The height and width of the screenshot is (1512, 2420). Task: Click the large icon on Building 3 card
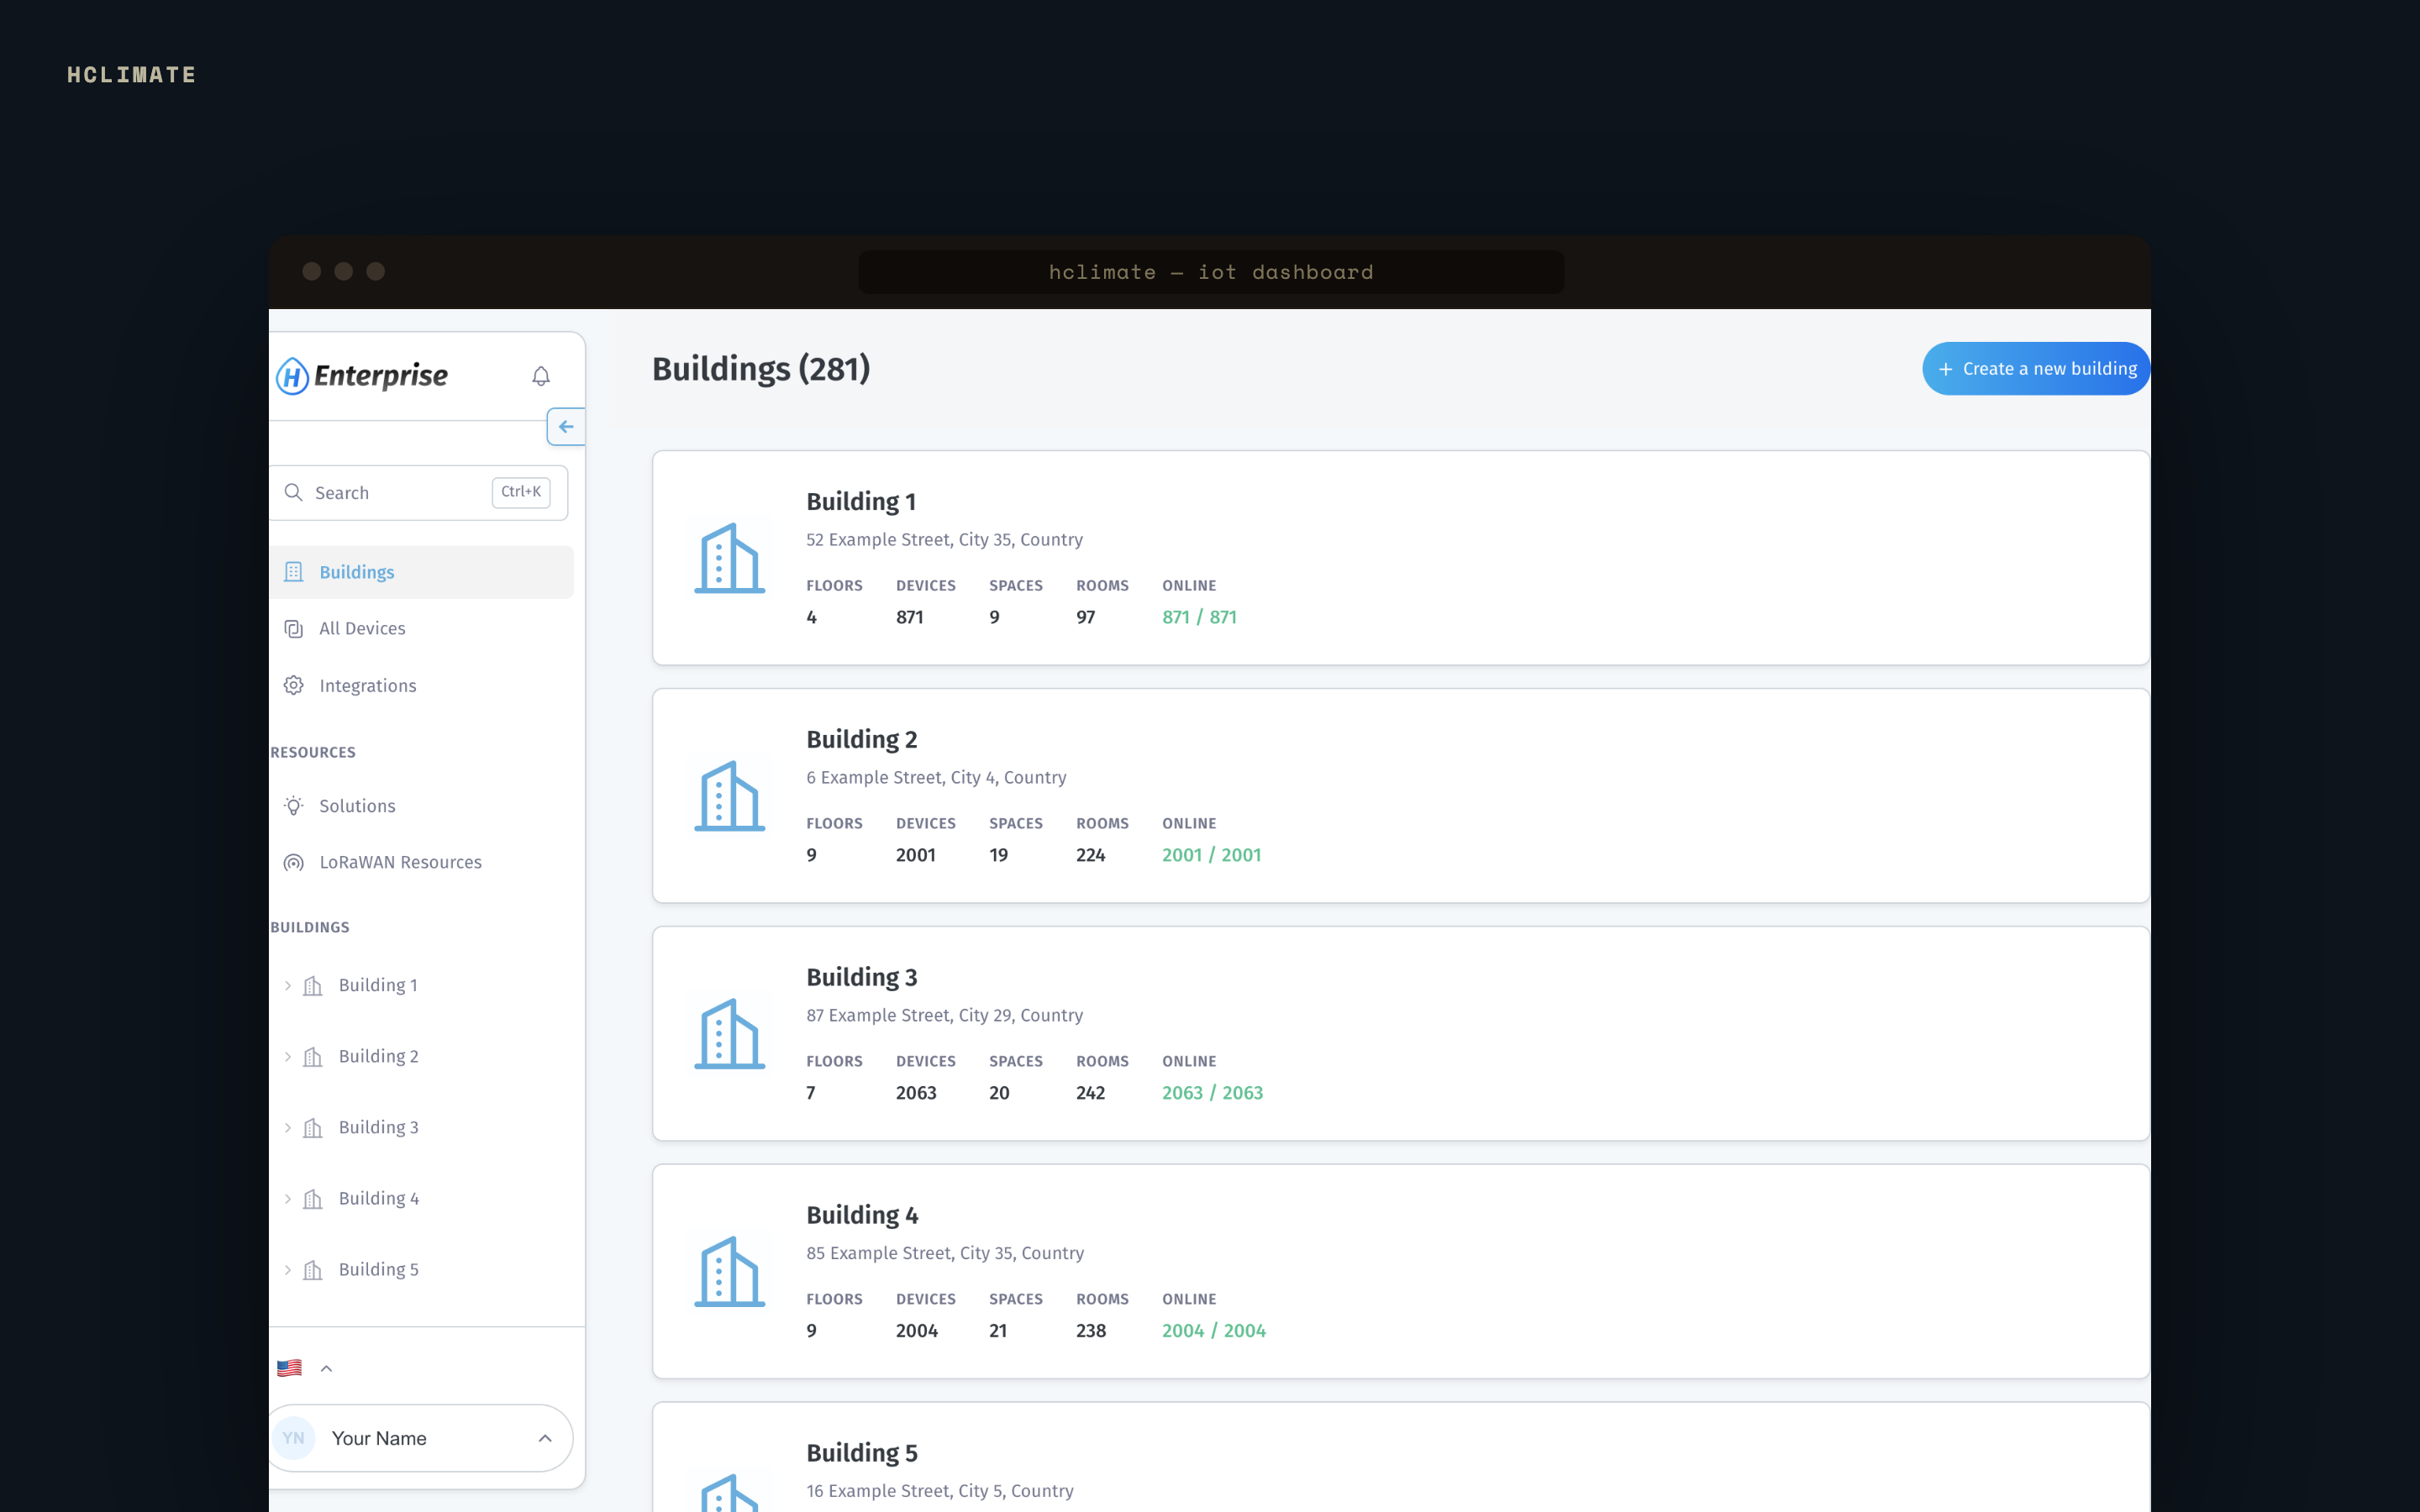730,1034
